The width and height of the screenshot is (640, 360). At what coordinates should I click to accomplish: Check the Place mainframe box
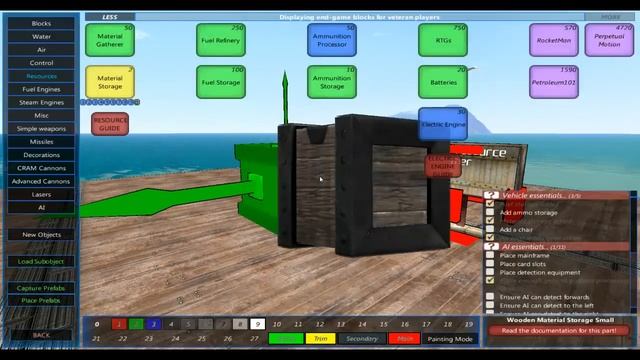click(490, 255)
